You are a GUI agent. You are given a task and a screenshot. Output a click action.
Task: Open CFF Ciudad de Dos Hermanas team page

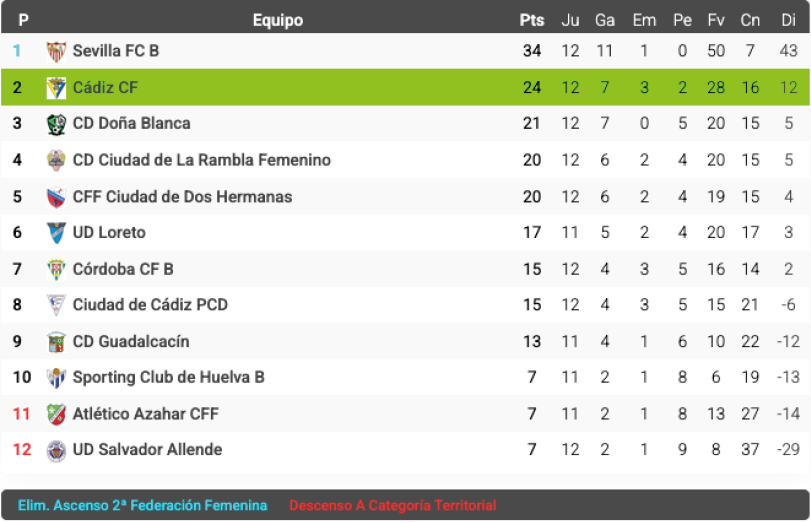pos(182,197)
